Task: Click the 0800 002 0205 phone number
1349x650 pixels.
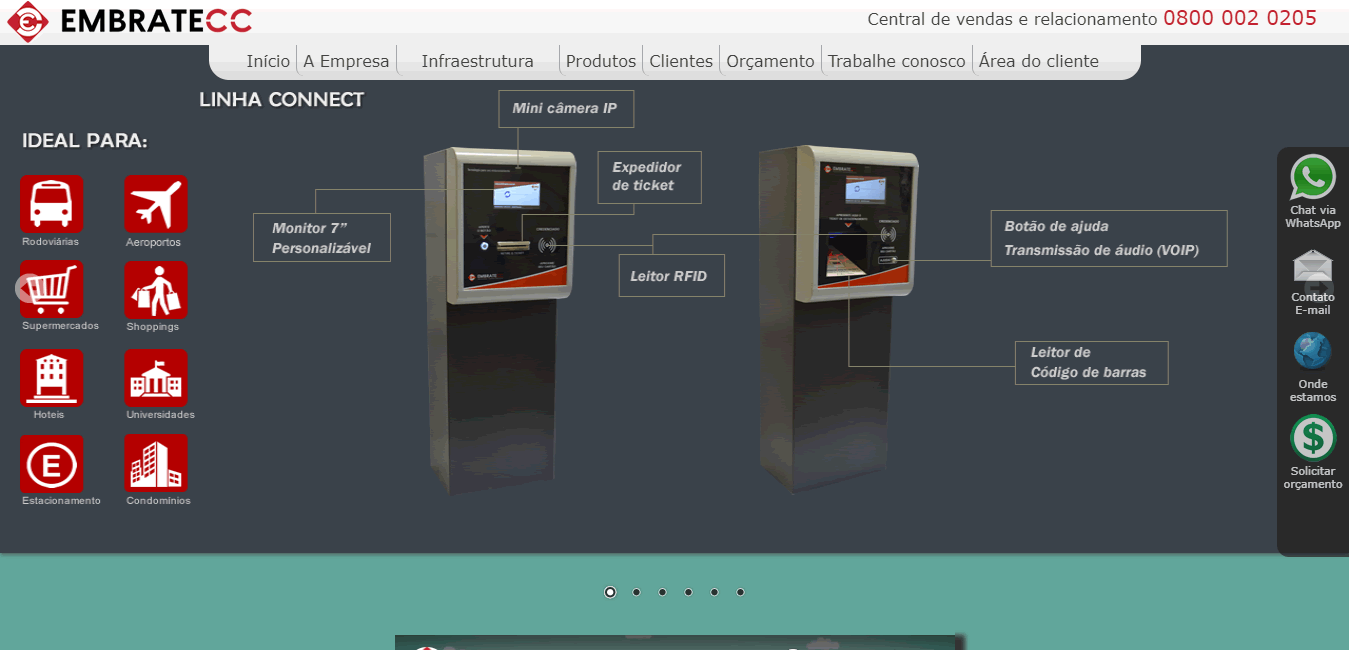Action: pos(1240,18)
